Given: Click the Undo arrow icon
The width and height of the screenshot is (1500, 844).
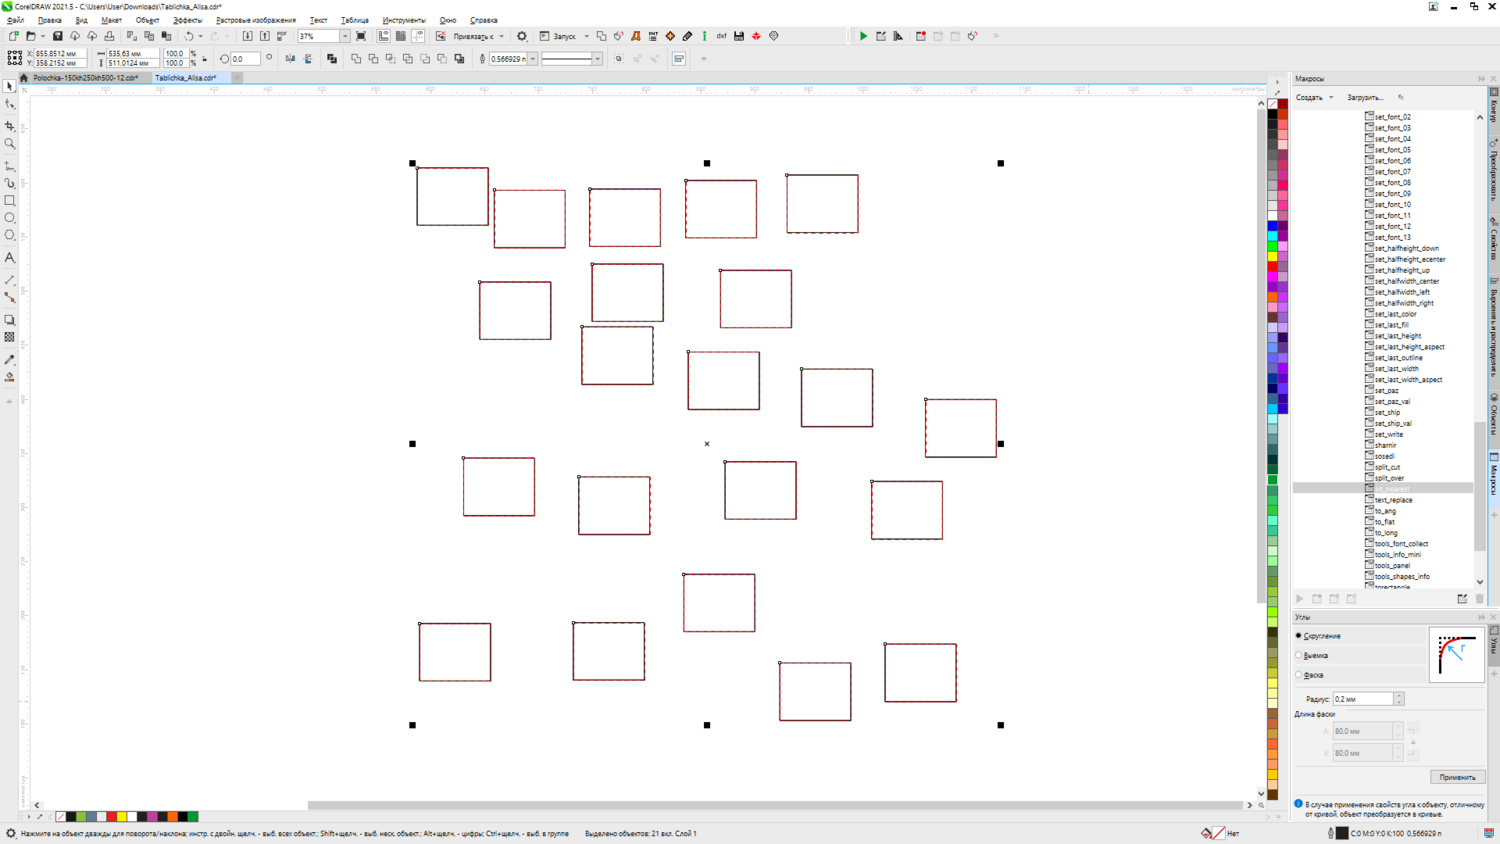Looking at the screenshot, I should [x=188, y=36].
